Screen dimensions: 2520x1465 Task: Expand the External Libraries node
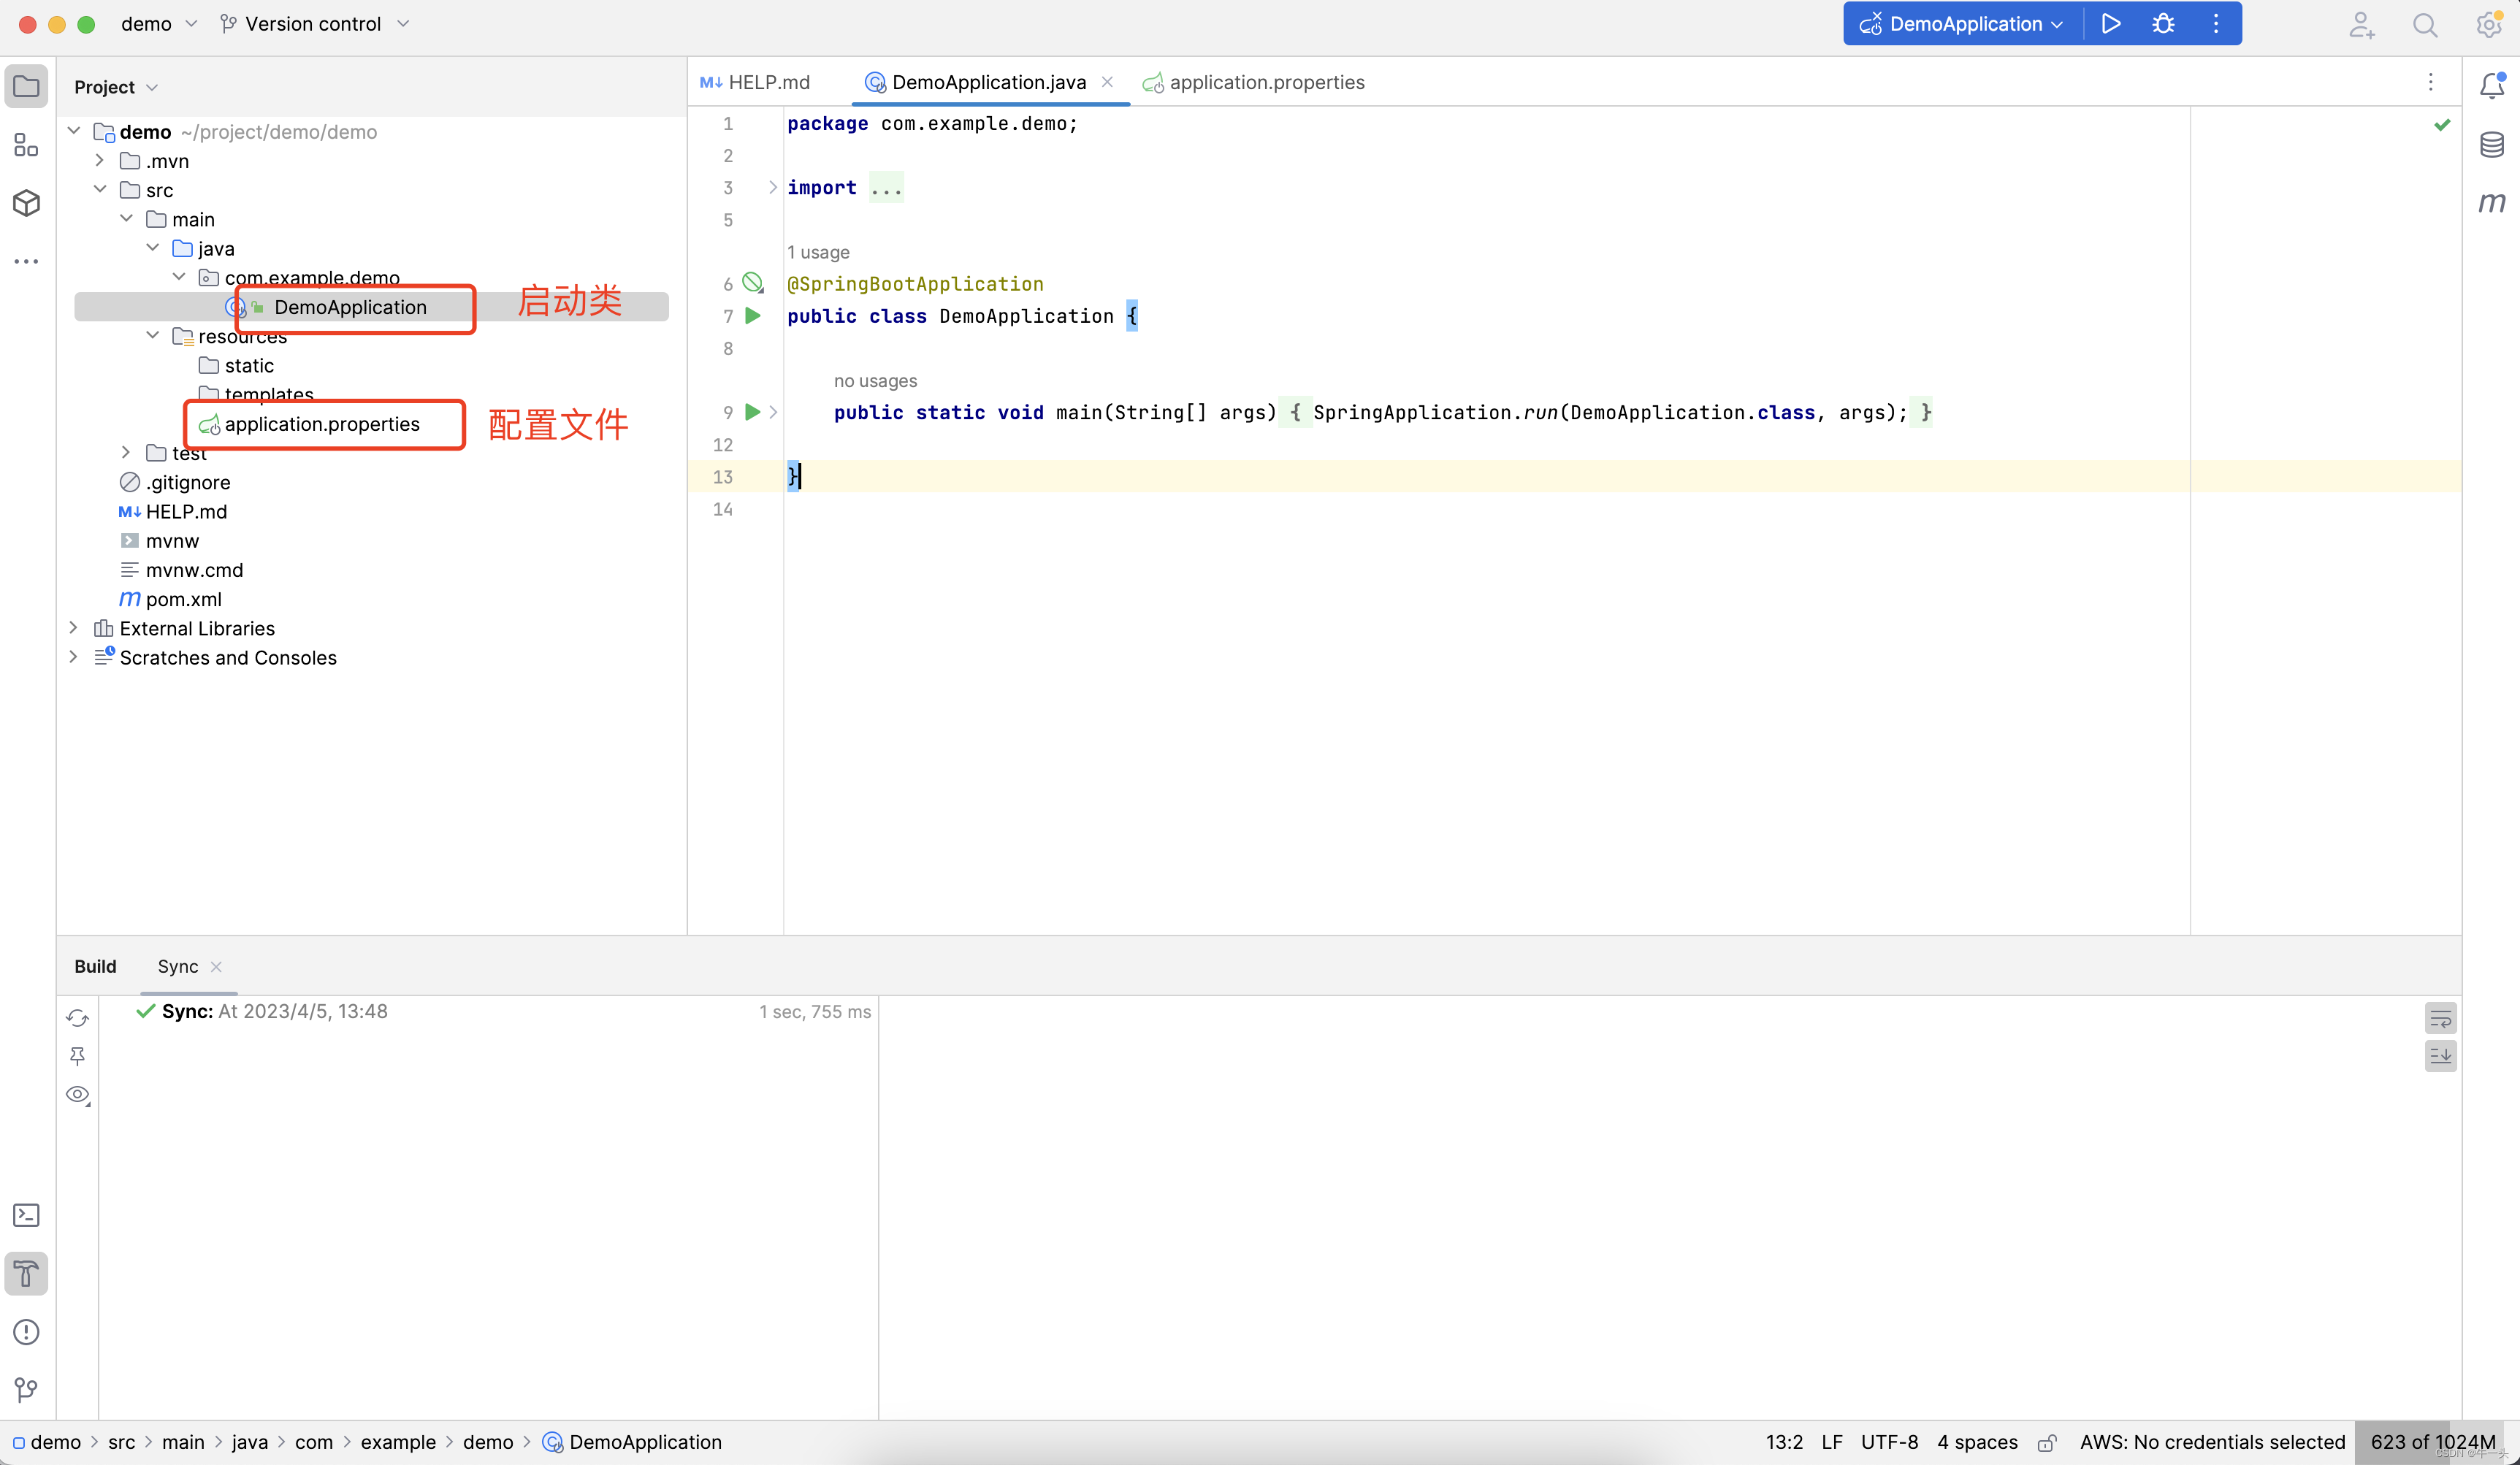pos(73,628)
